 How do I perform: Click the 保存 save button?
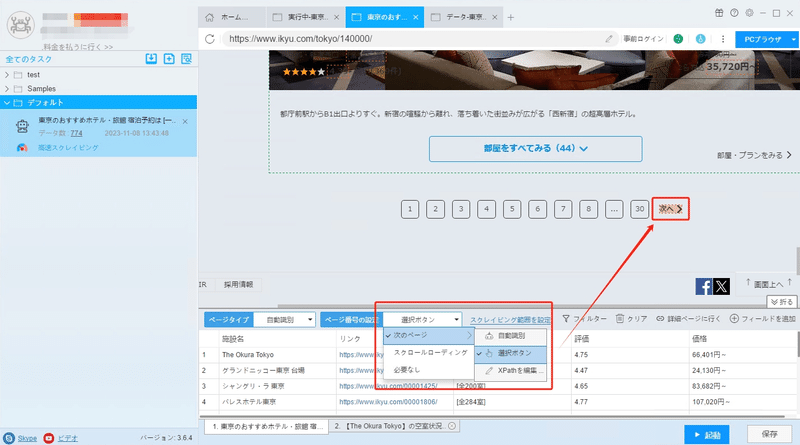[x=769, y=434]
